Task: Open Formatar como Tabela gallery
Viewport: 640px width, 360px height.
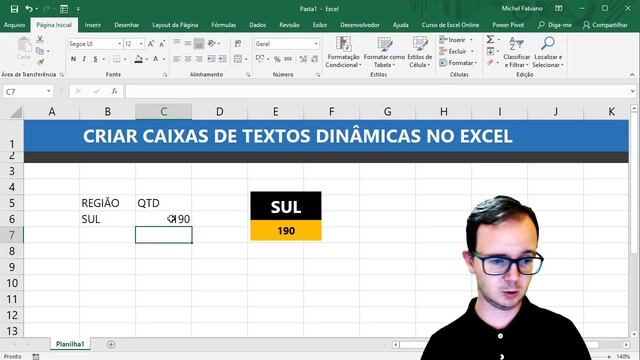Action: tap(384, 52)
